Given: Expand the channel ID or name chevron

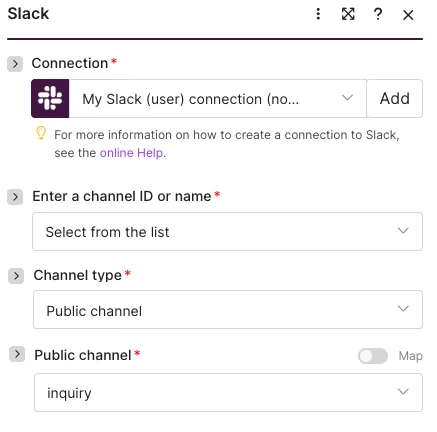Looking at the screenshot, I should (x=15, y=197).
